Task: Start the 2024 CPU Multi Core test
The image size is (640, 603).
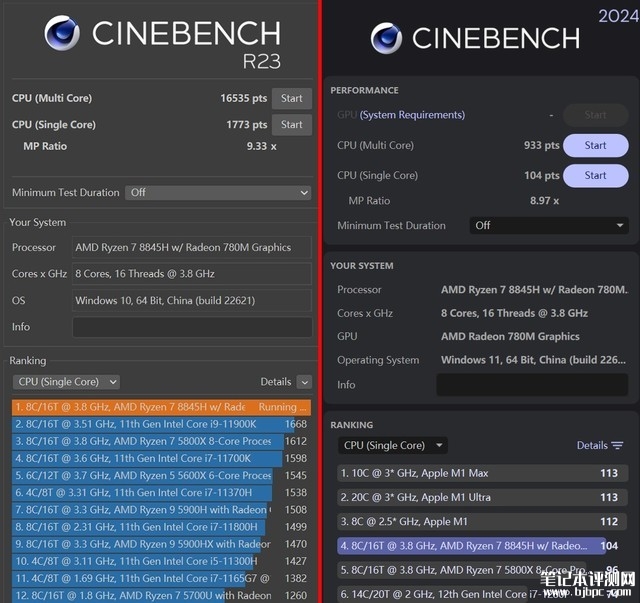Action: click(x=596, y=145)
